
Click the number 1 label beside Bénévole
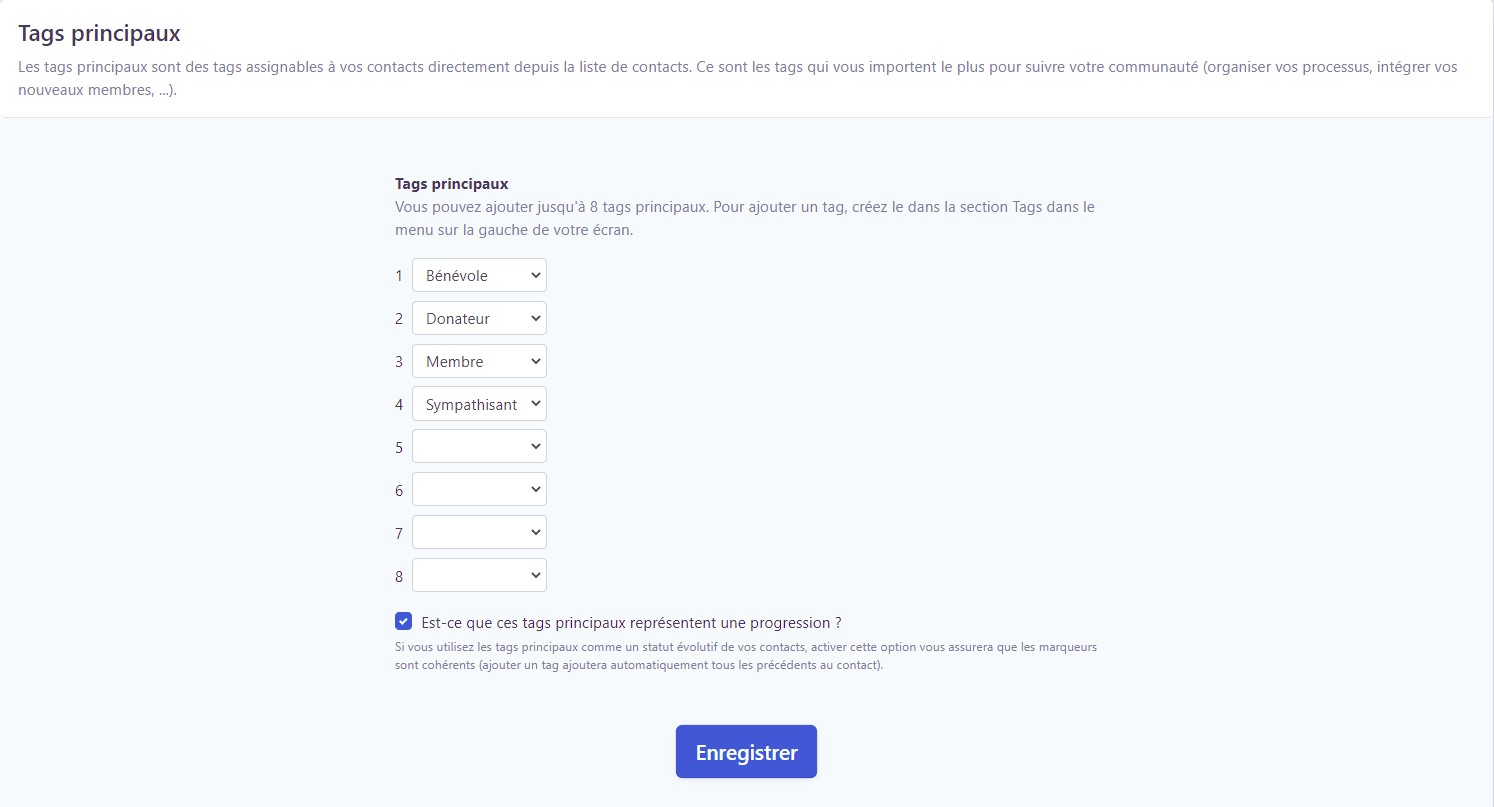coord(399,276)
